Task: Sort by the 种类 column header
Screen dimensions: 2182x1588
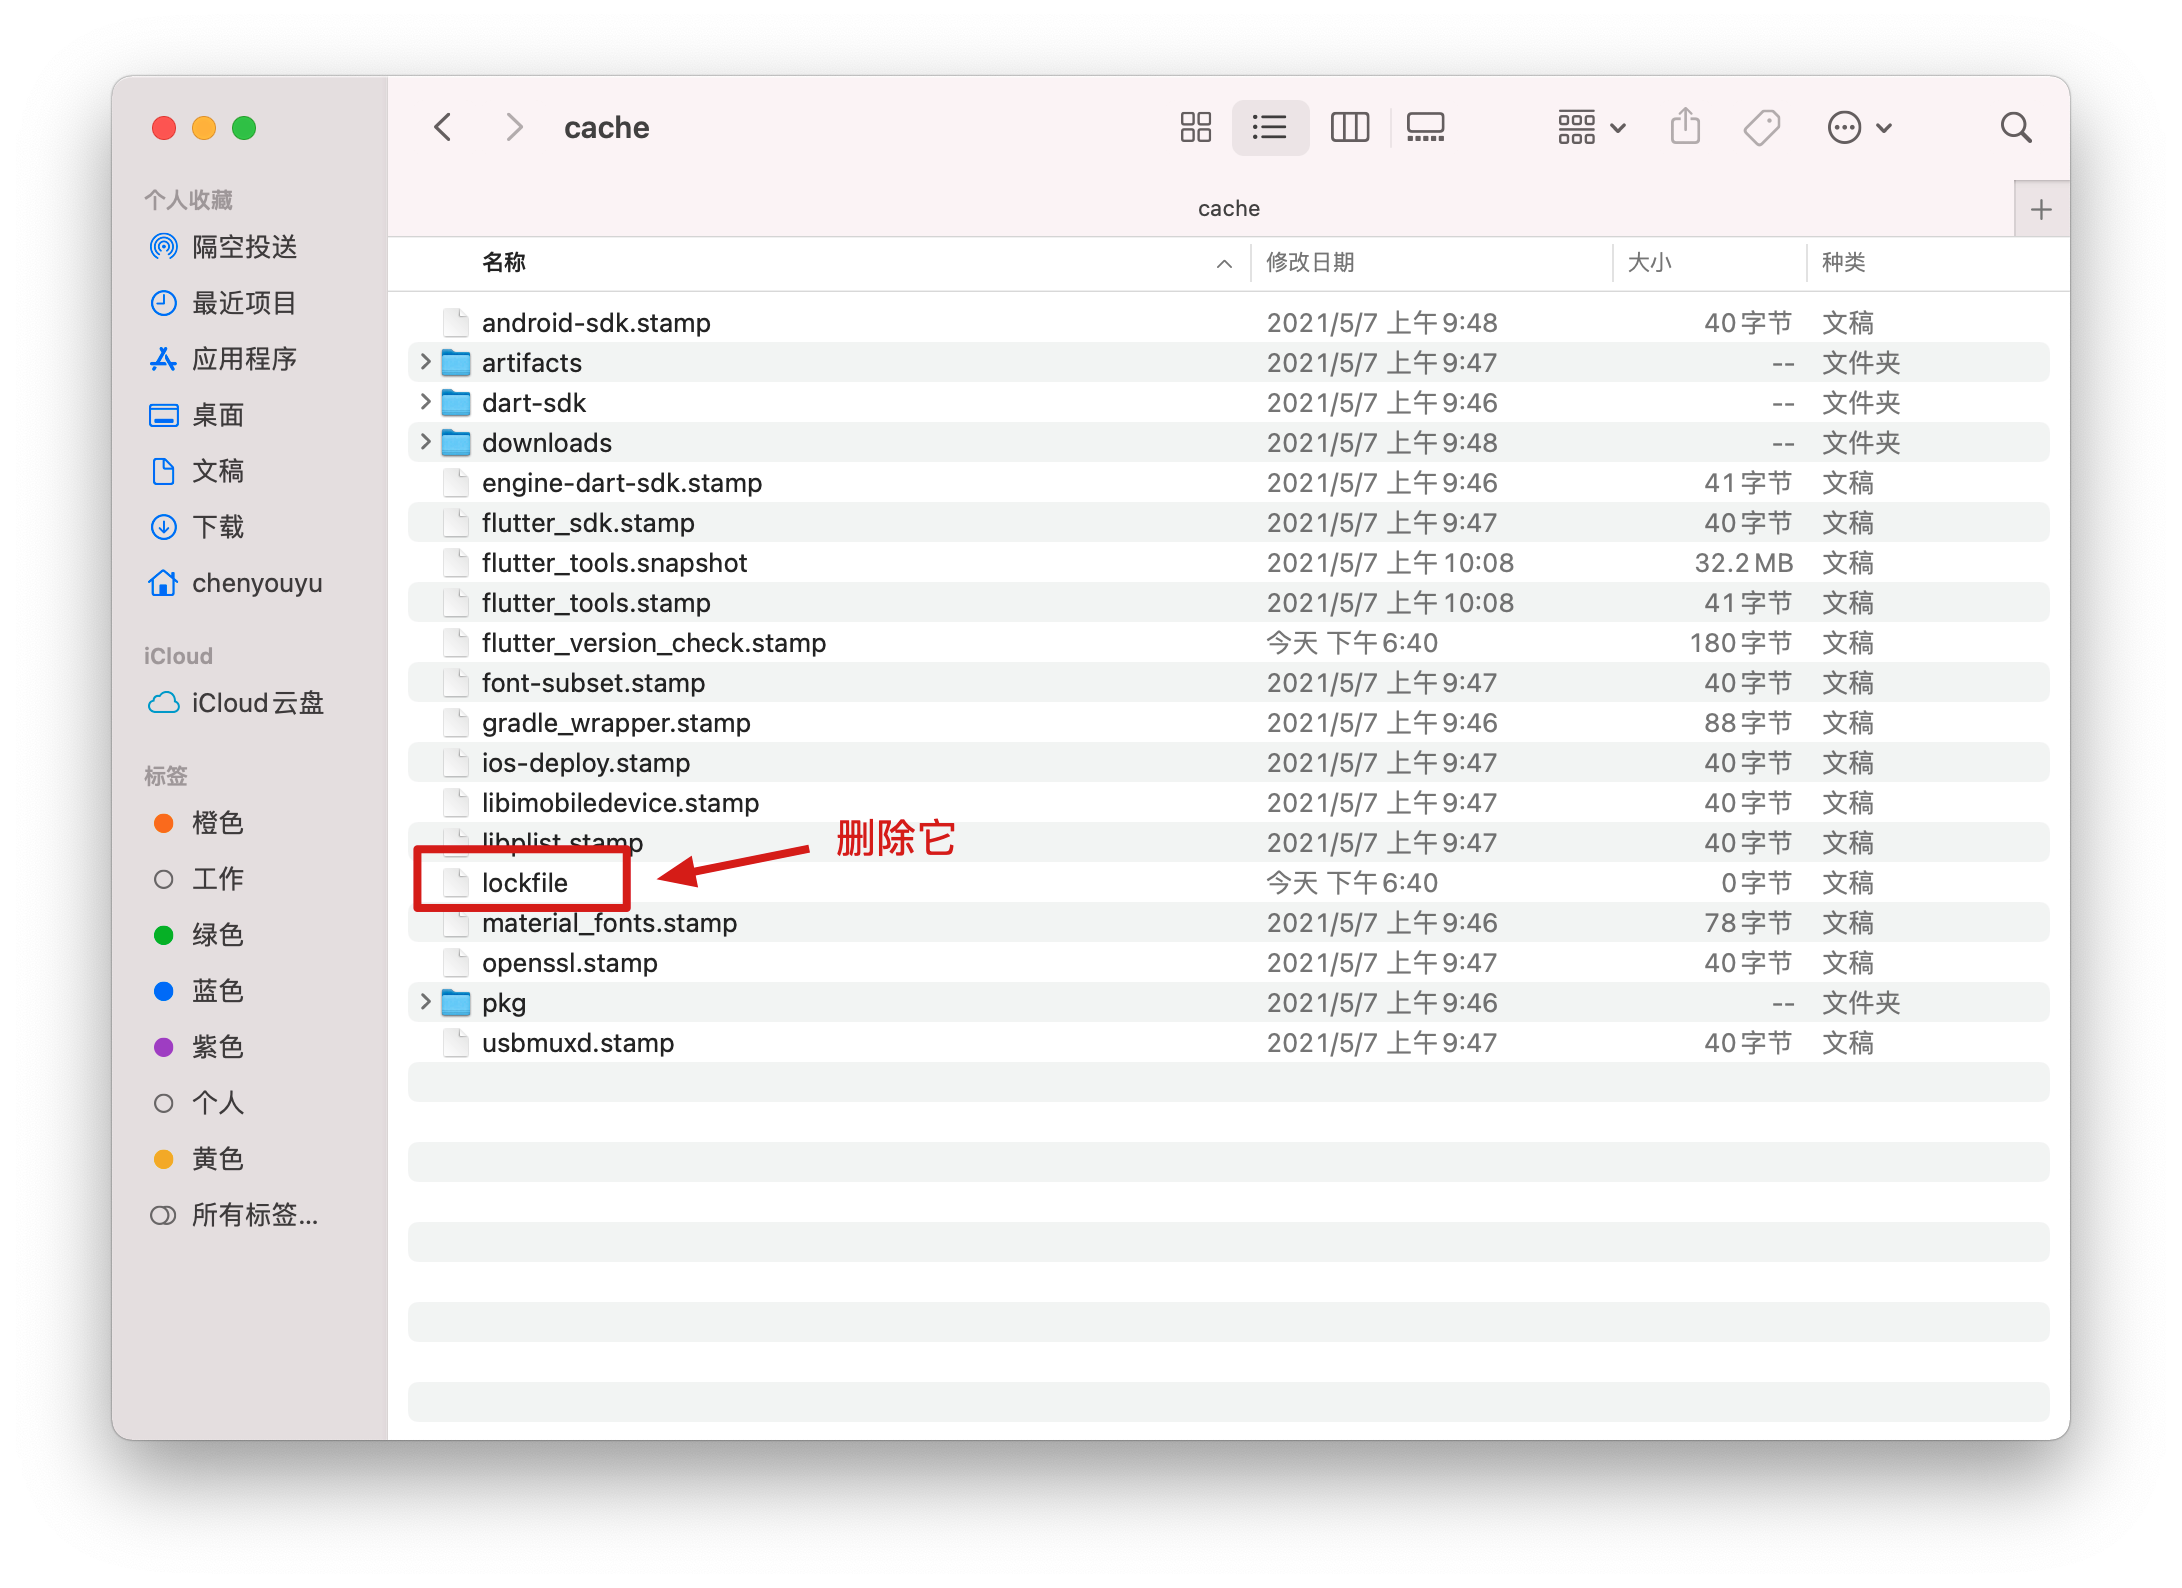Action: pos(1843,262)
